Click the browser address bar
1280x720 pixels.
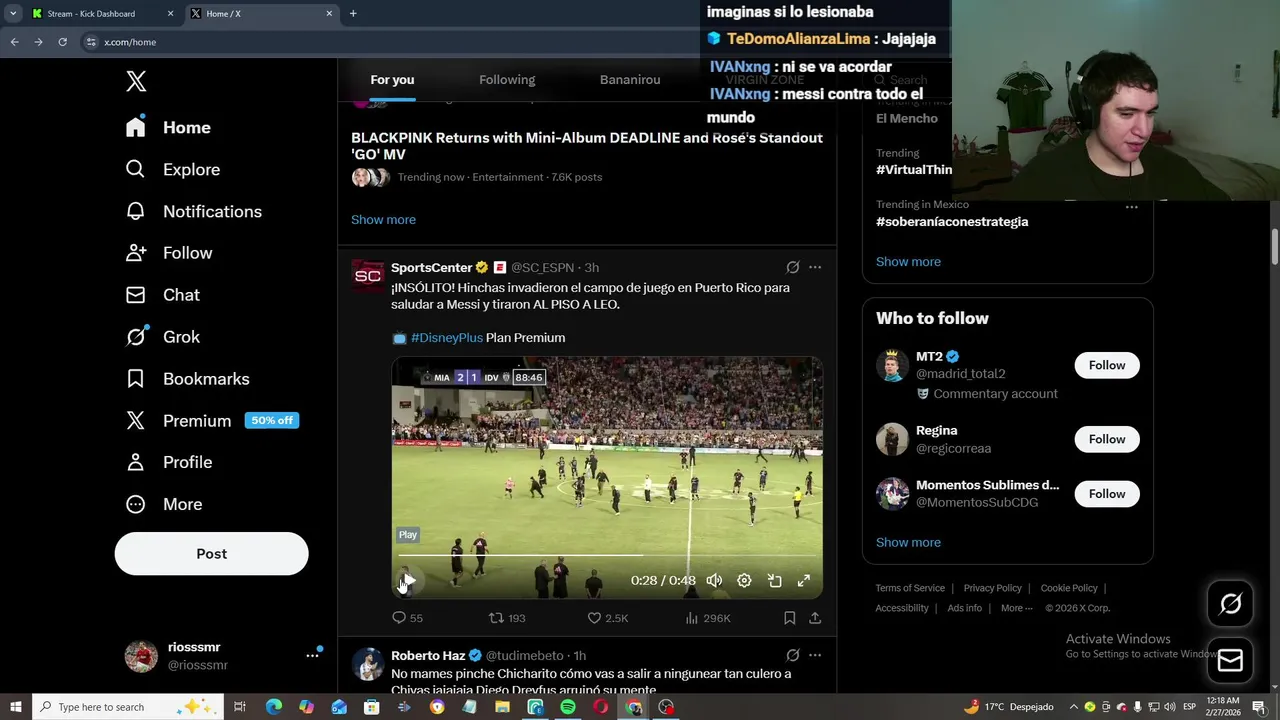(390, 42)
